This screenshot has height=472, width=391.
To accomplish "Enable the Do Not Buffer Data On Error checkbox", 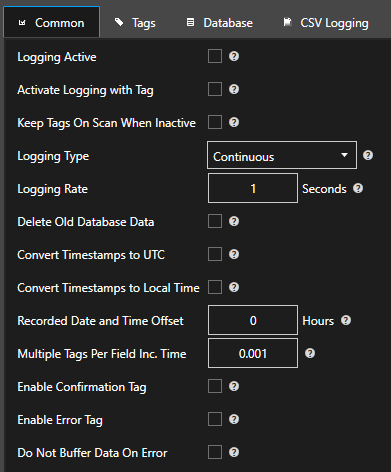I will (215, 452).
